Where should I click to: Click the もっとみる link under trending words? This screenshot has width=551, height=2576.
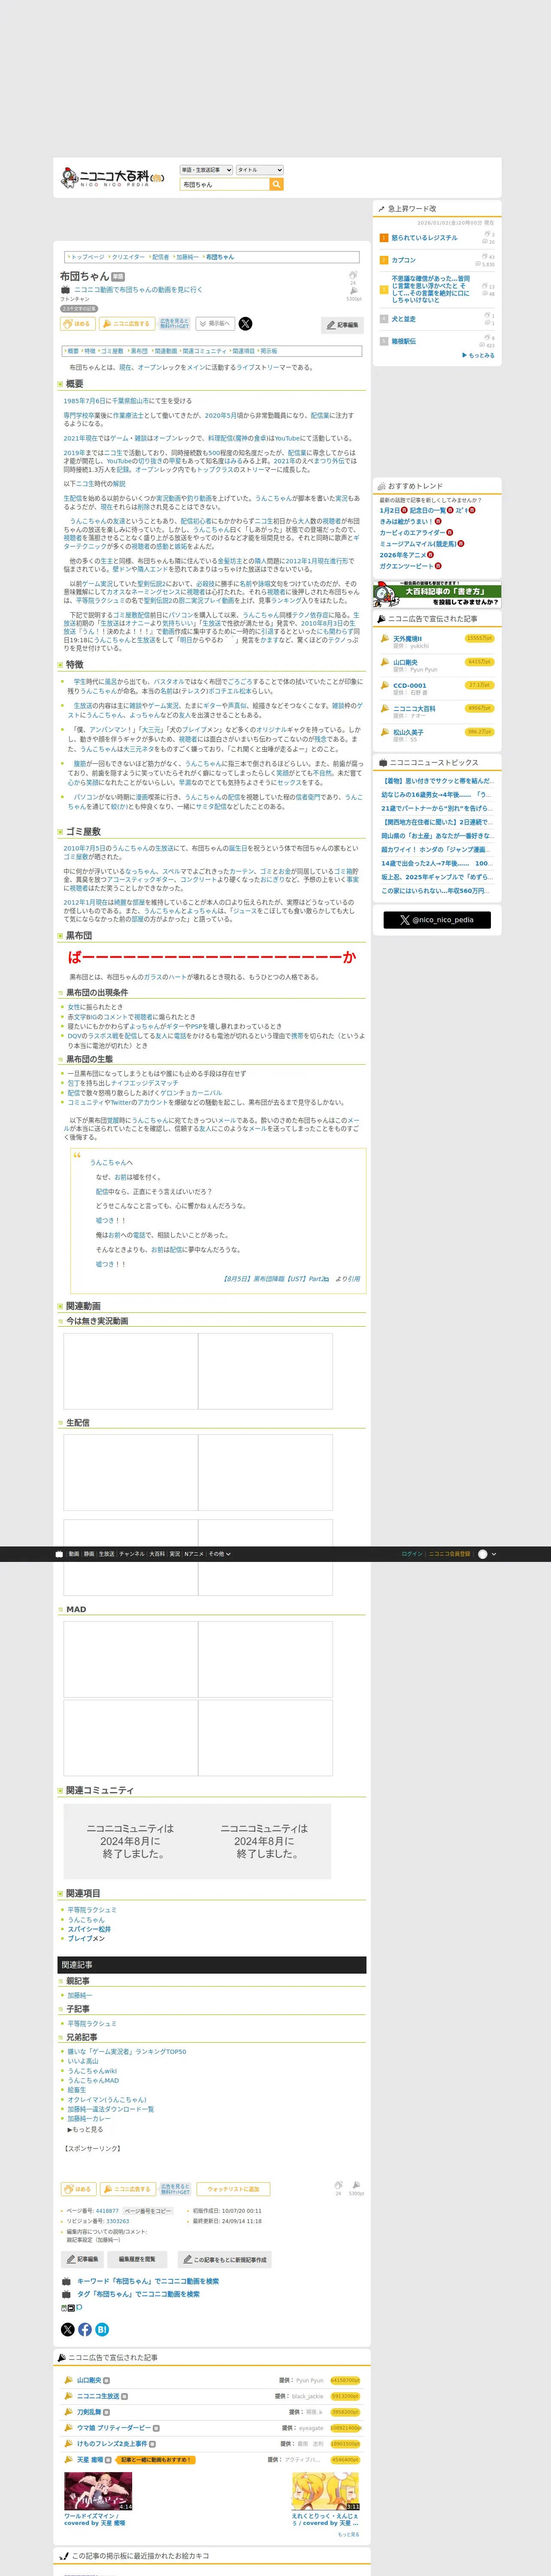tap(479, 355)
